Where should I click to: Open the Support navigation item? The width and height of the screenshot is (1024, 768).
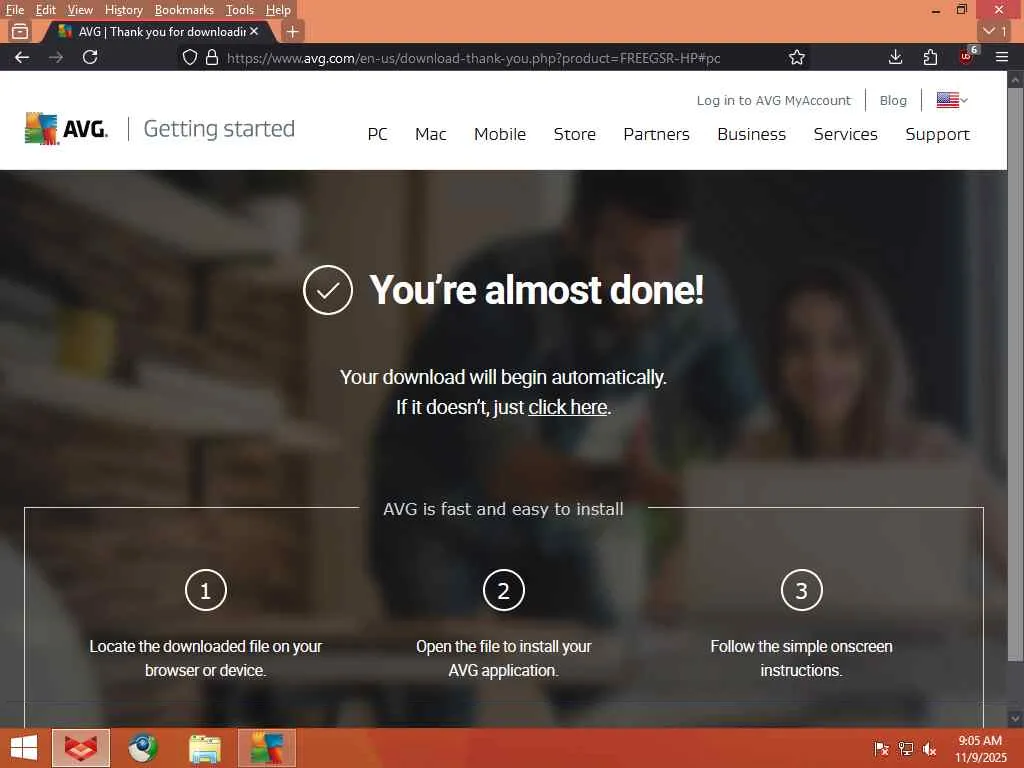(938, 135)
